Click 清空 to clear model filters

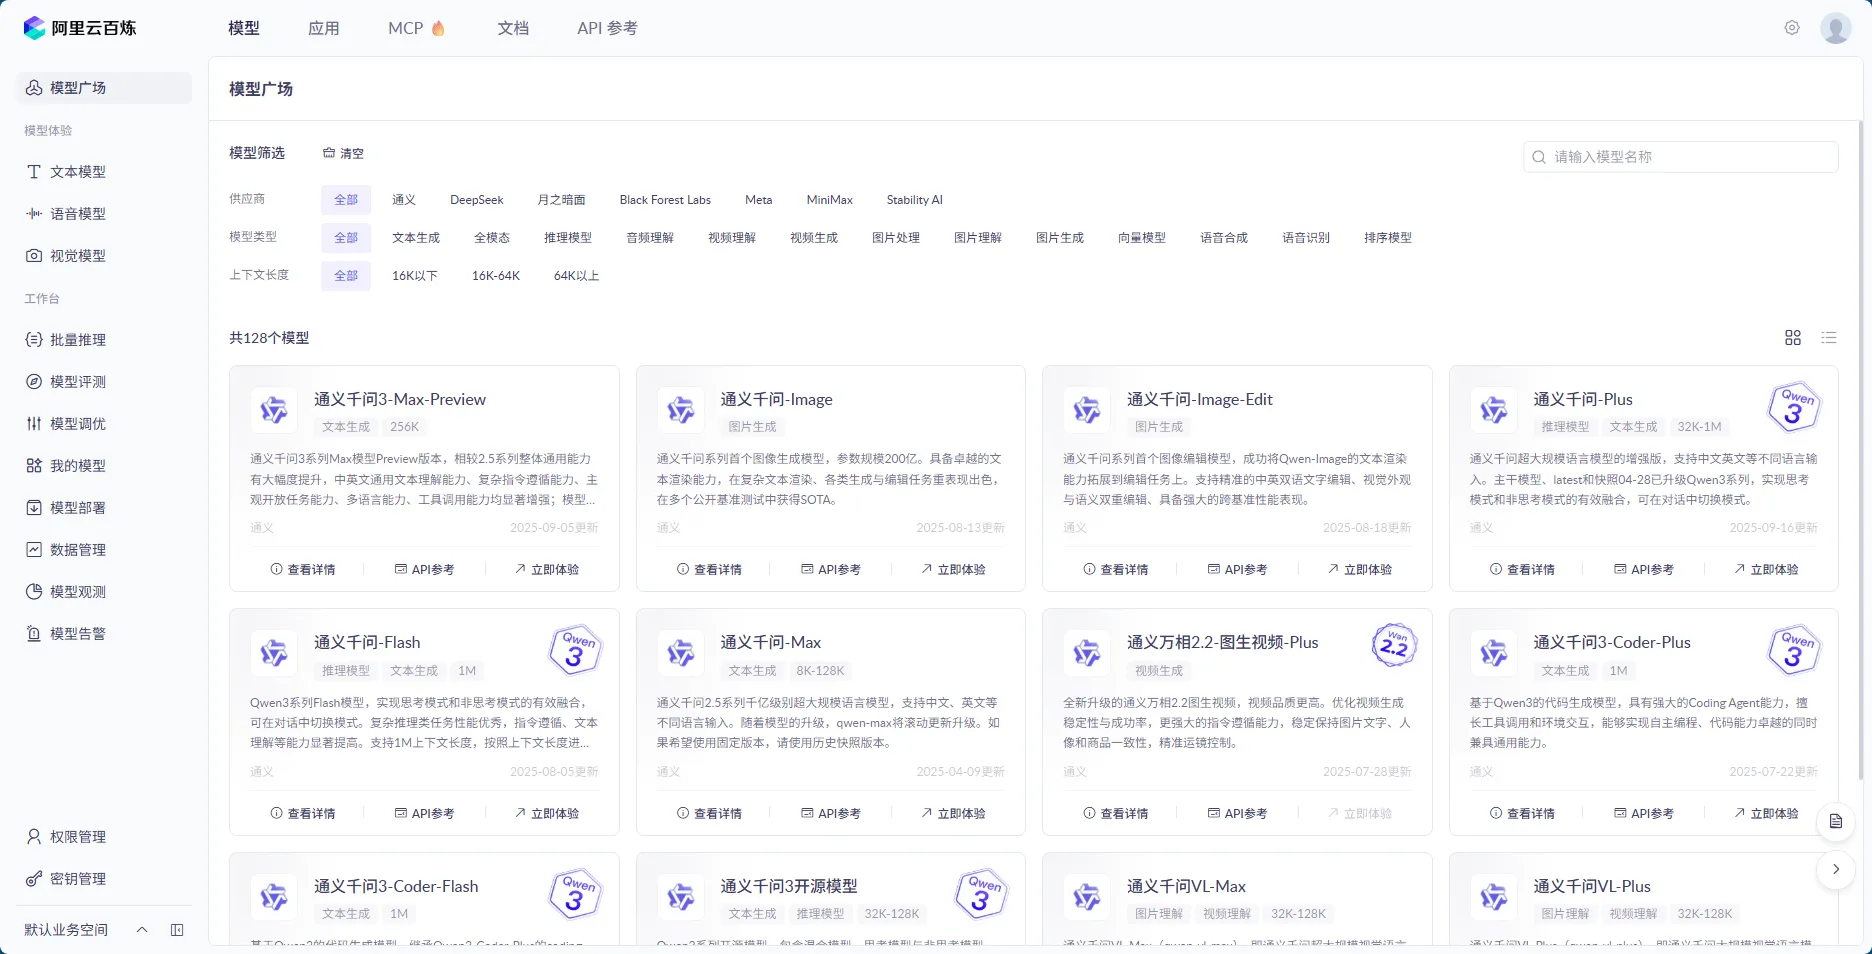click(x=343, y=153)
